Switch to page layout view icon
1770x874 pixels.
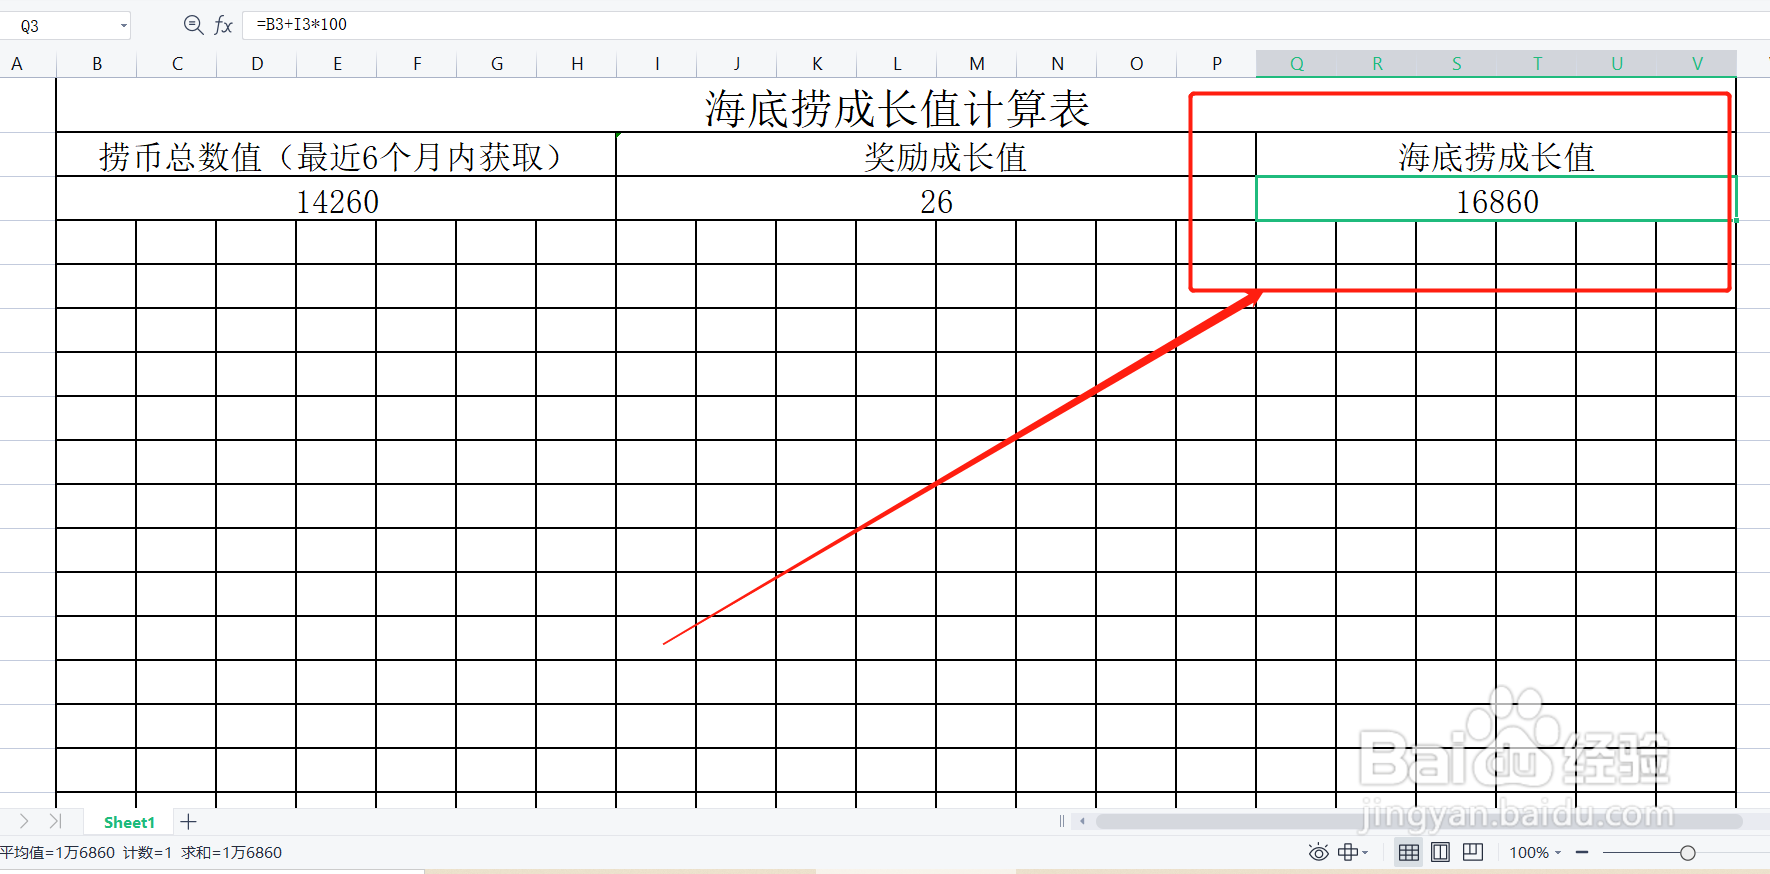click(x=1441, y=852)
